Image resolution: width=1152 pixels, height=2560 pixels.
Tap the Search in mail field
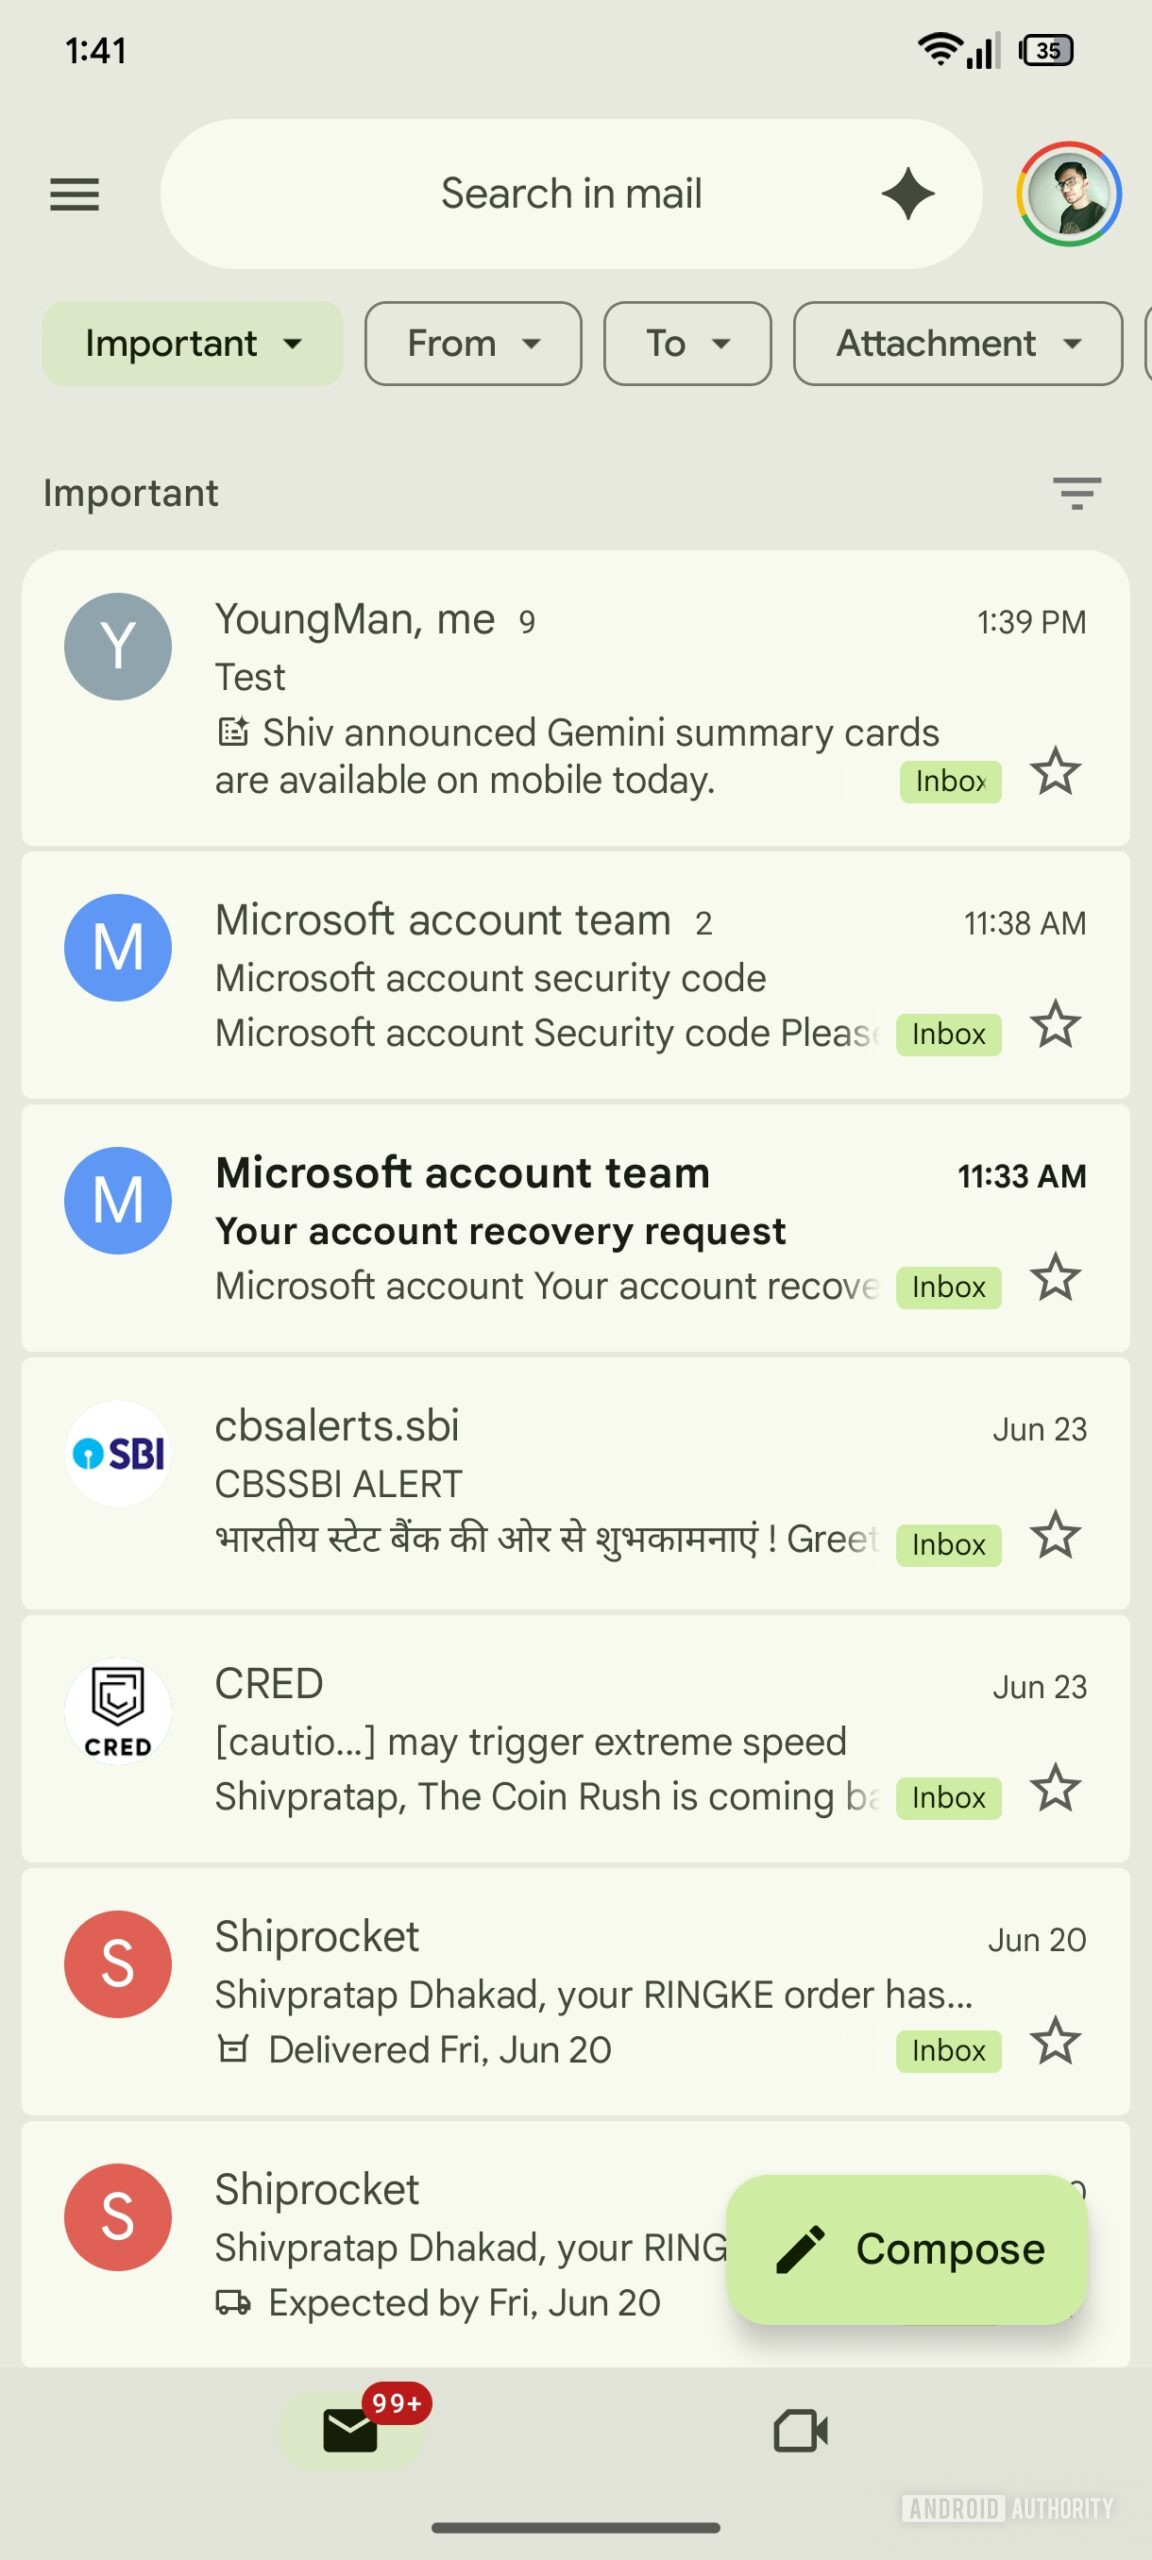[x=570, y=194]
